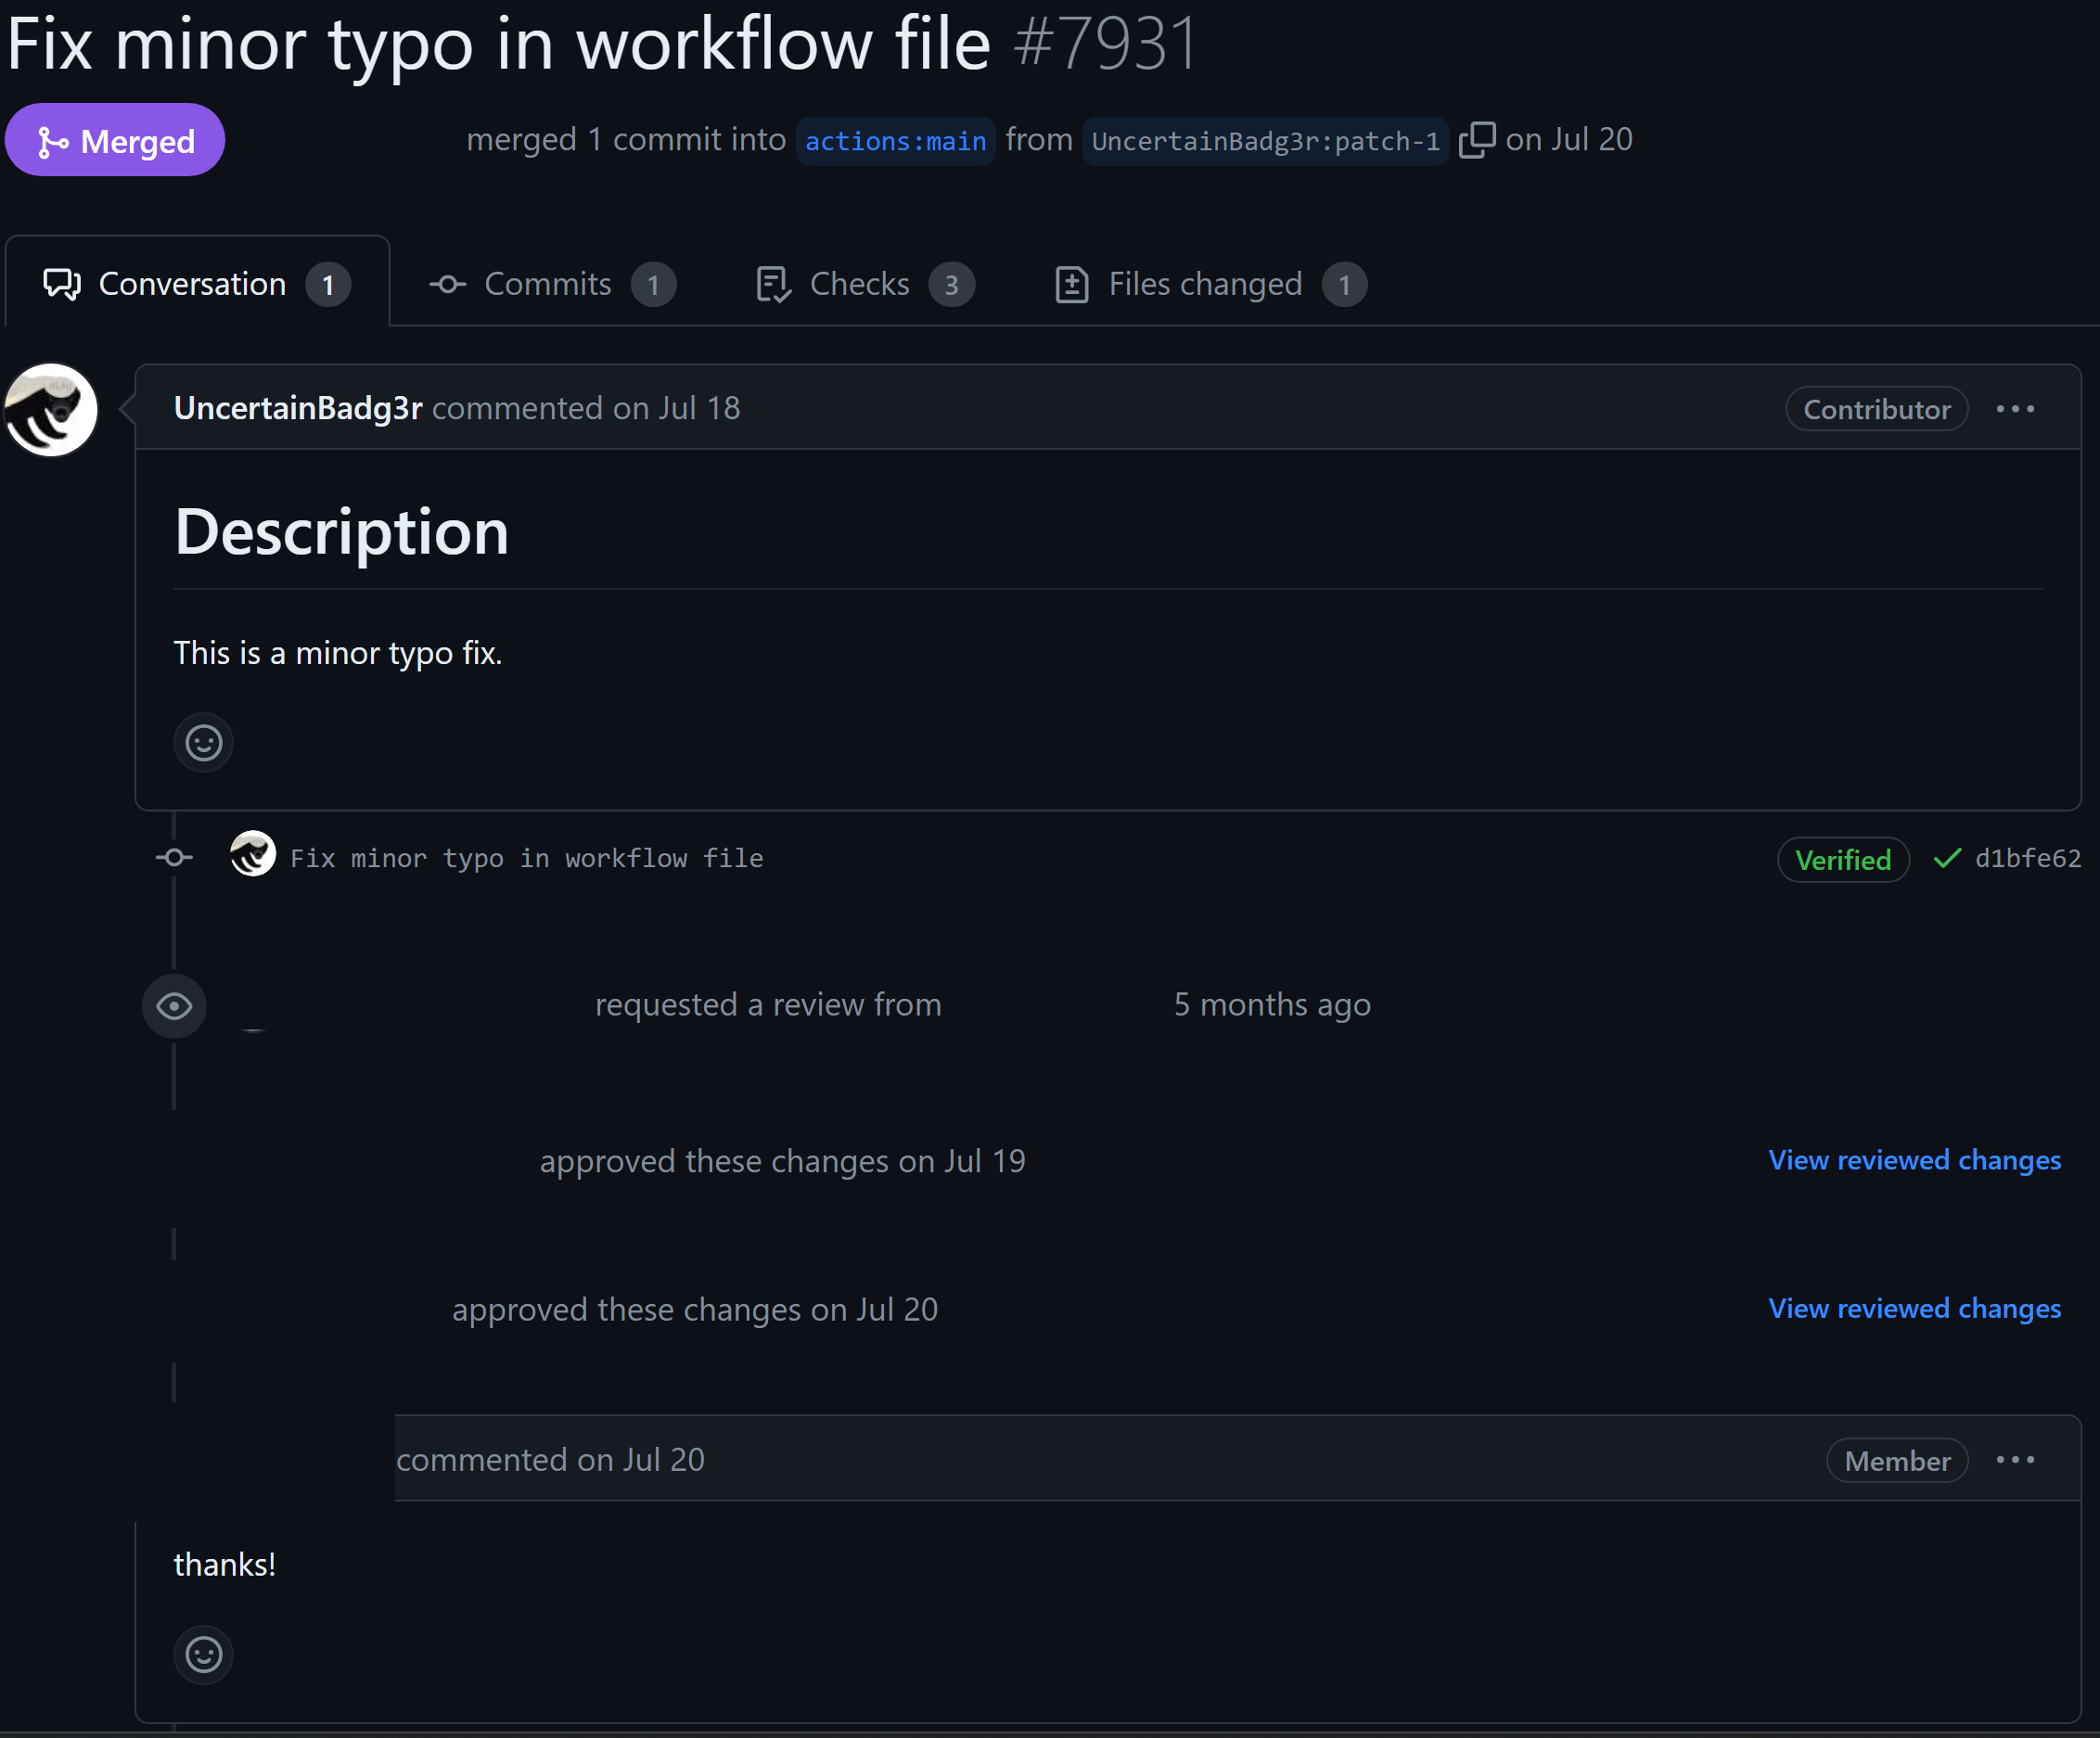The width and height of the screenshot is (2100, 1738).
Task: Open the kebab menu on the Member's comment
Action: point(2015,1459)
